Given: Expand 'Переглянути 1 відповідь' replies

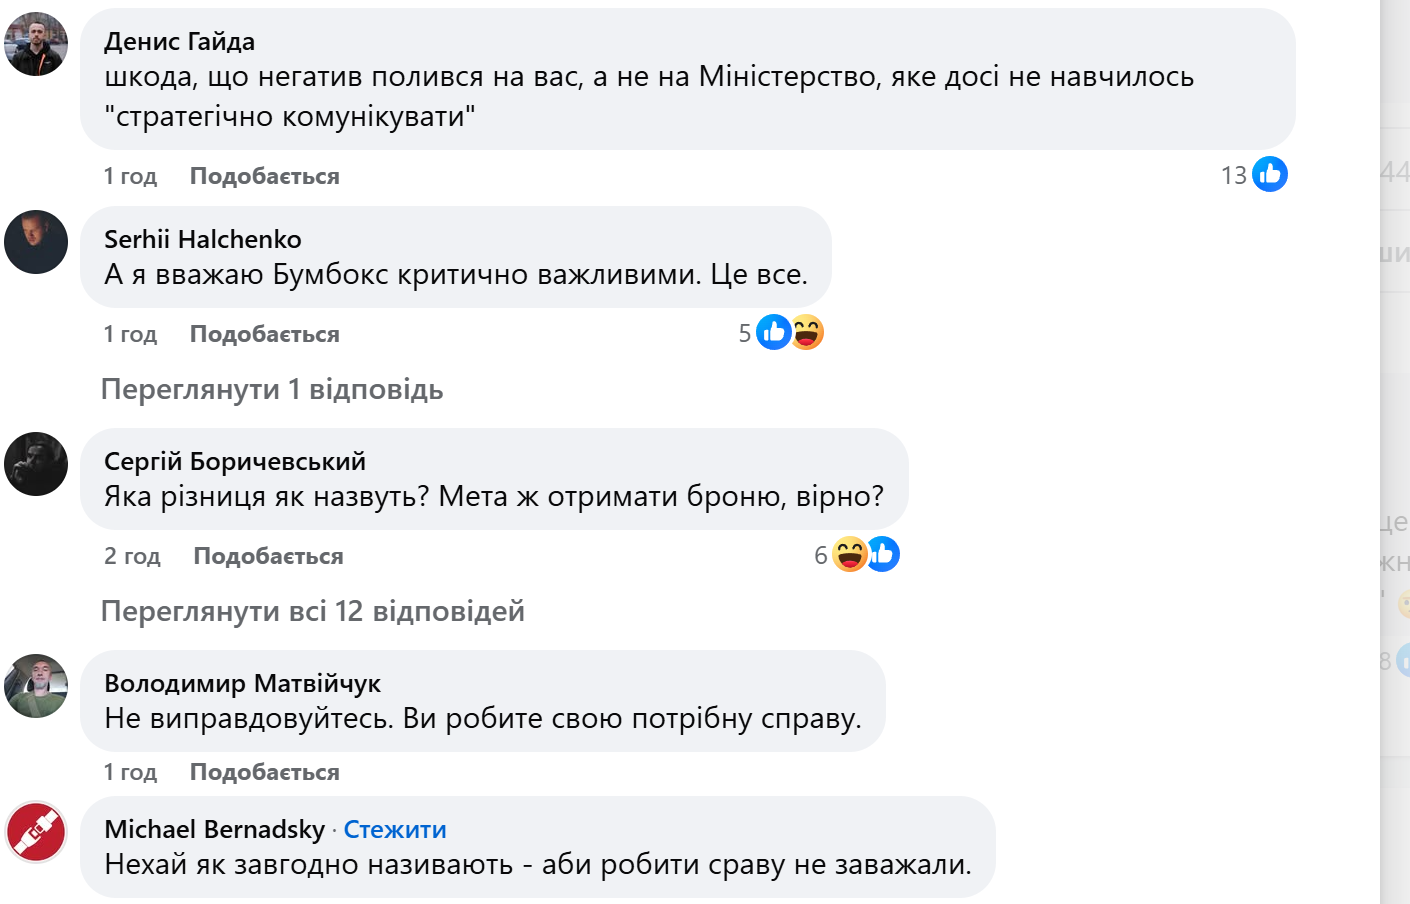Looking at the screenshot, I should [272, 389].
